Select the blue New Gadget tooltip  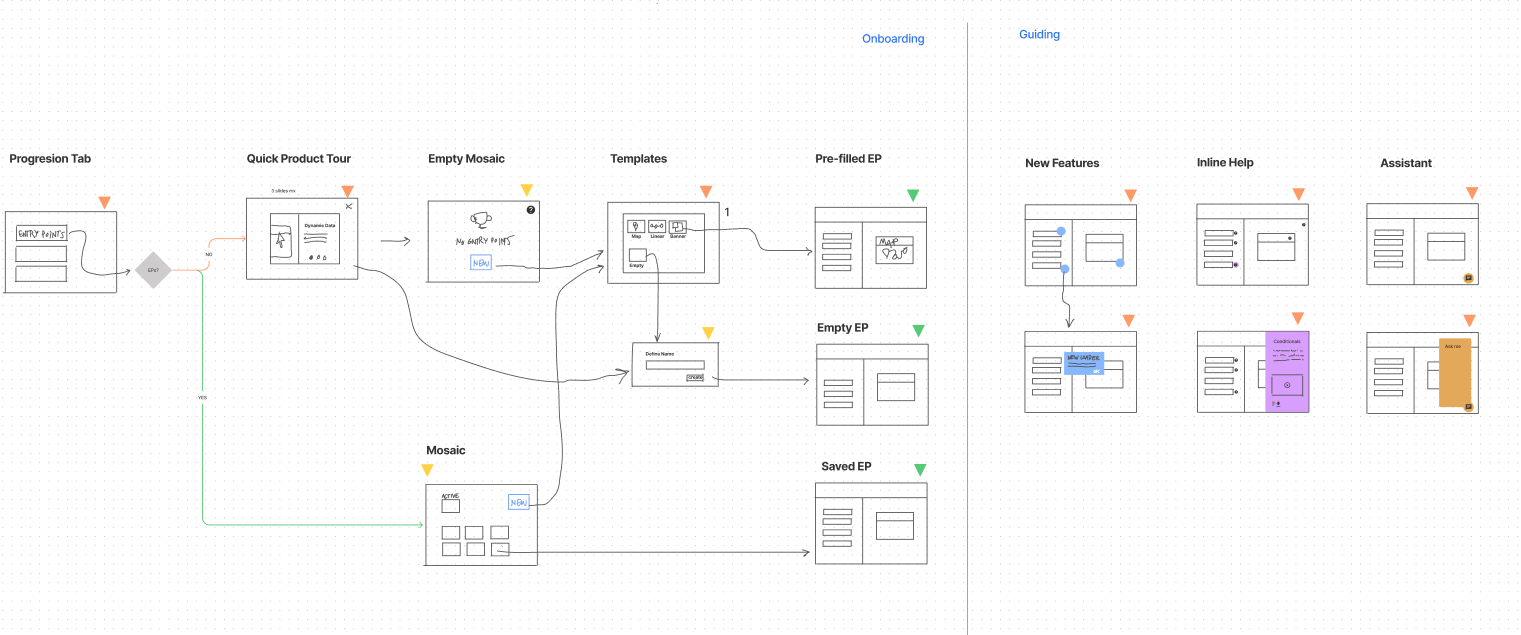point(1084,362)
